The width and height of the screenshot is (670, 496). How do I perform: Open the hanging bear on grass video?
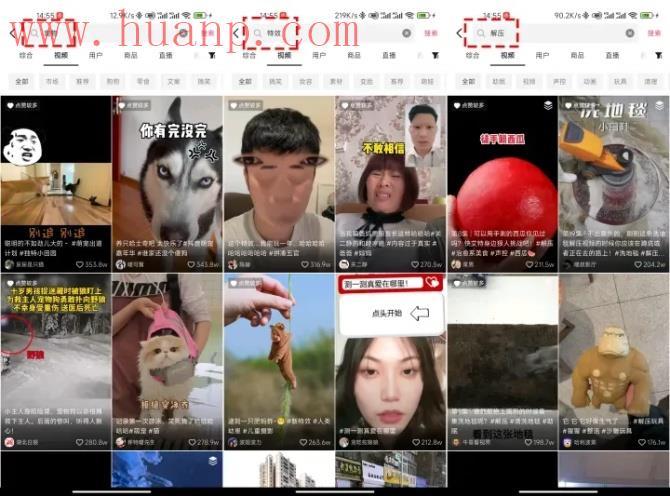(279, 362)
